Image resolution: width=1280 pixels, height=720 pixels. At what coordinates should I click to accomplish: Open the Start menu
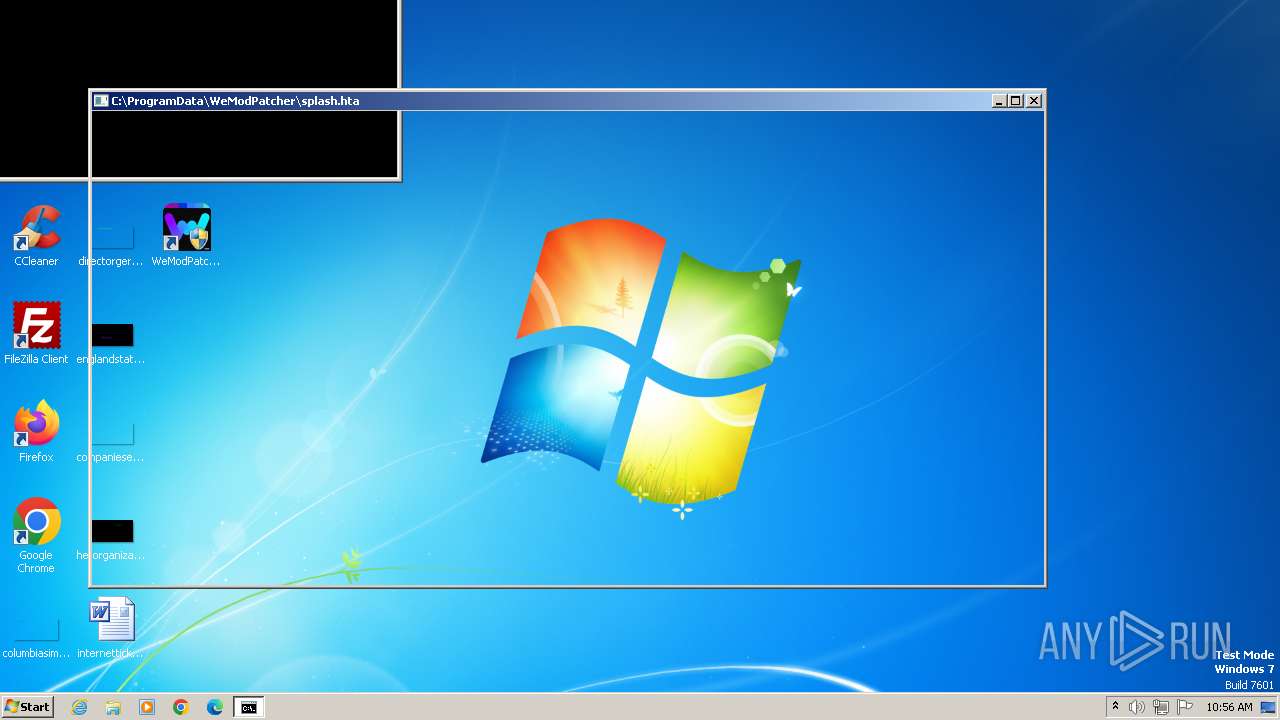27,707
